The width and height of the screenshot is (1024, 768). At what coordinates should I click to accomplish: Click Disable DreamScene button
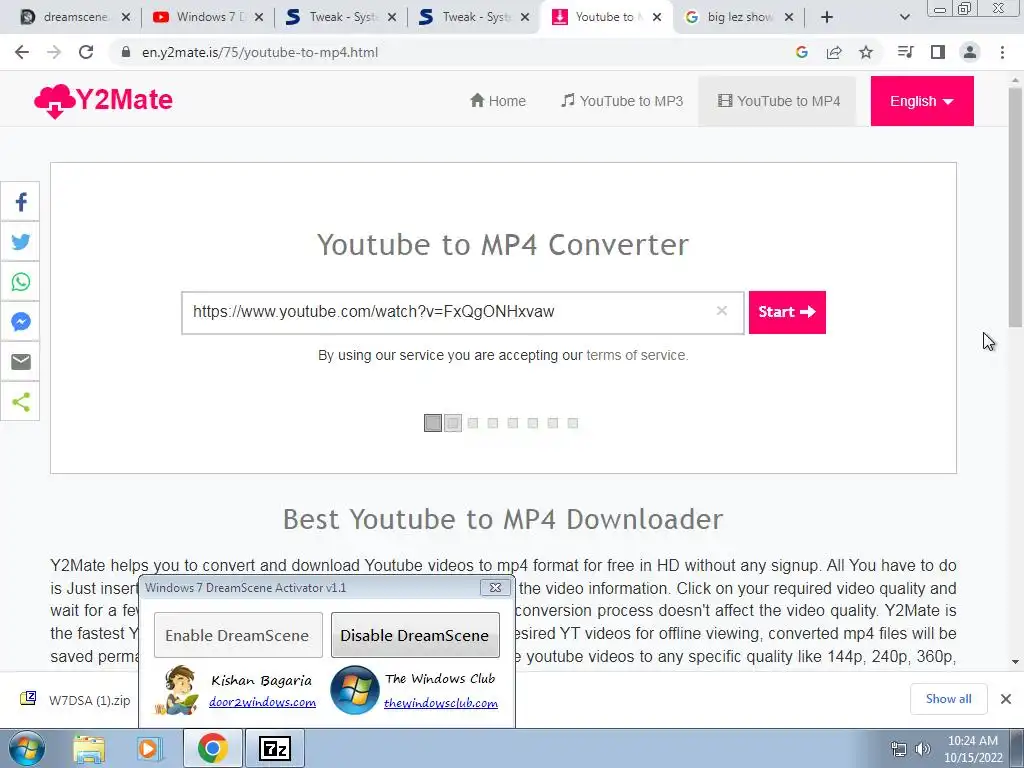pyautogui.click(x=415, y=635)
